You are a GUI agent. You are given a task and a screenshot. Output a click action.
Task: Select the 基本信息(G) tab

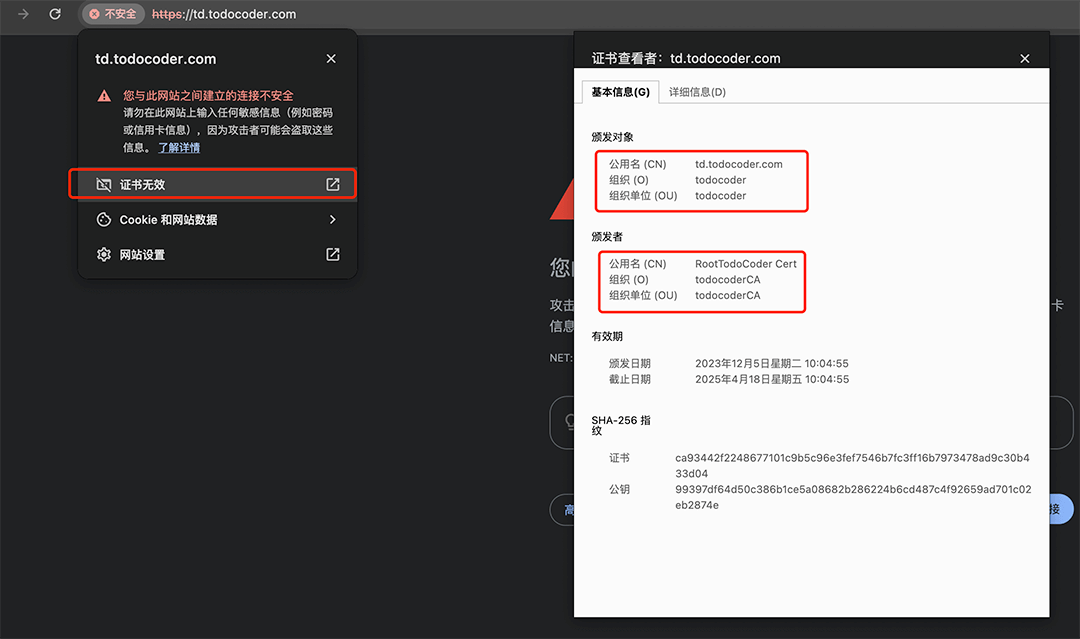pos(621,92)
